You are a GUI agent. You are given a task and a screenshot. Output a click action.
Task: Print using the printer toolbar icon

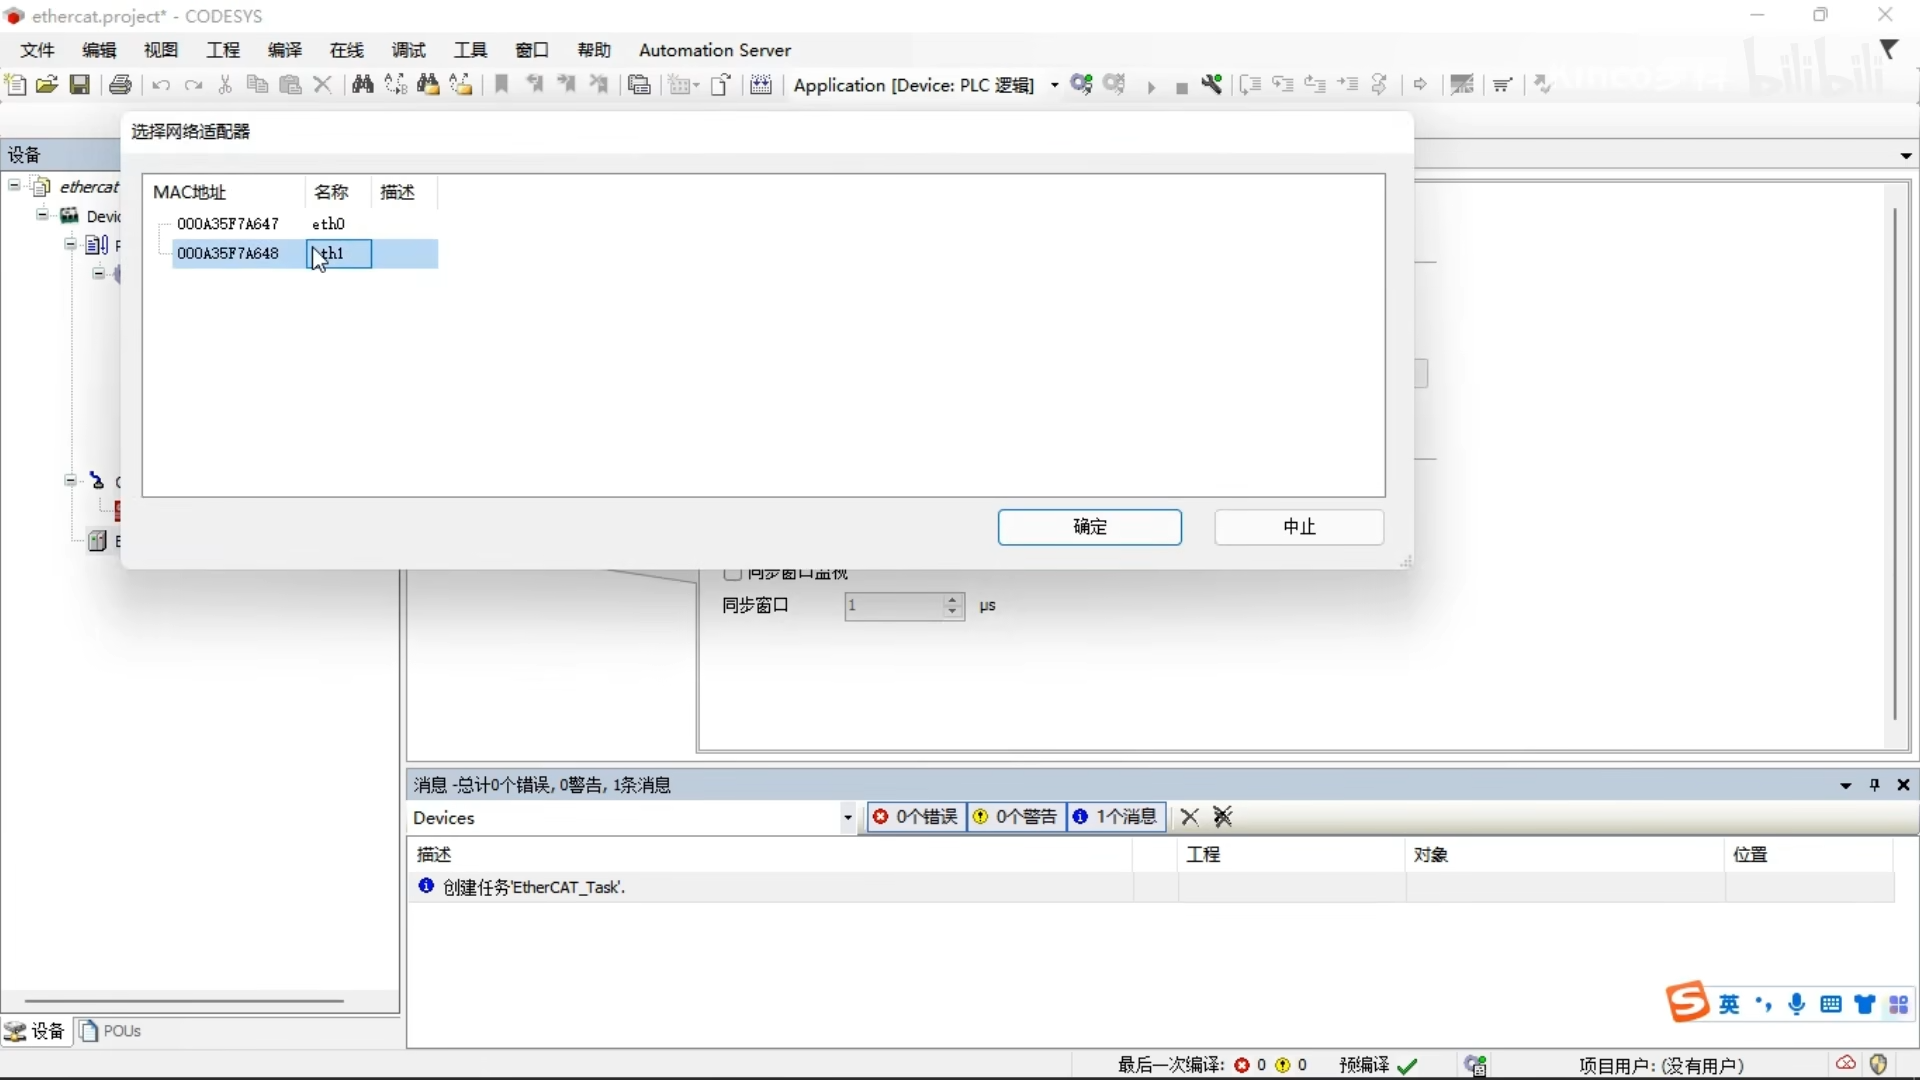coord(121,85)
